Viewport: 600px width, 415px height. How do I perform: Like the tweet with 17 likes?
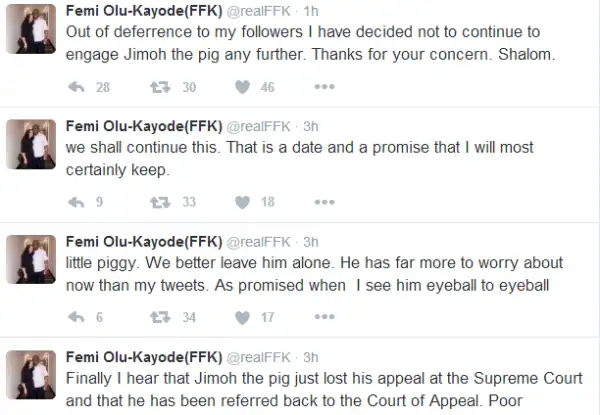tap(242, 318)
